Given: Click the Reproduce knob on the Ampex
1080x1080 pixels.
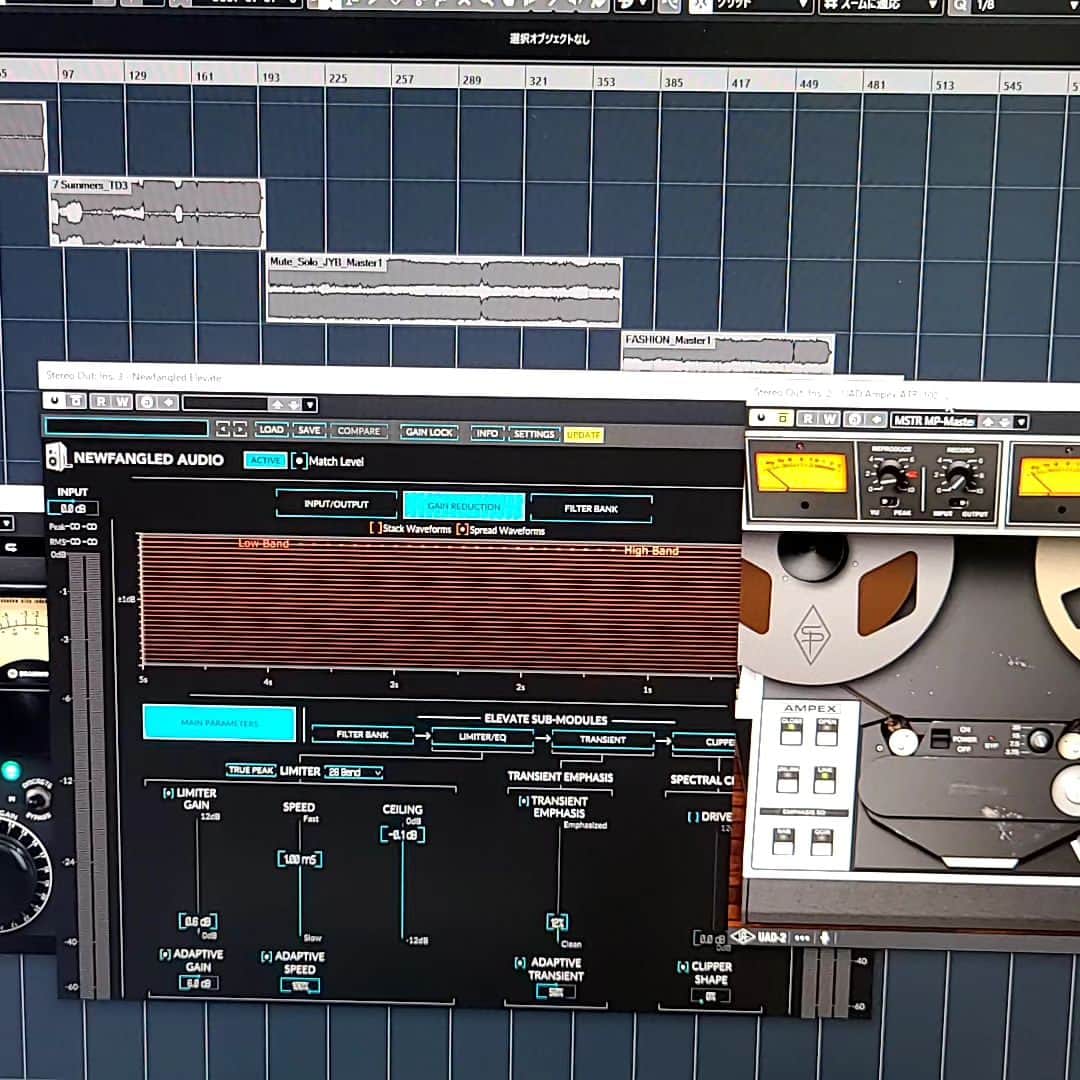Looking at the screenshot, I should (890, 475).
